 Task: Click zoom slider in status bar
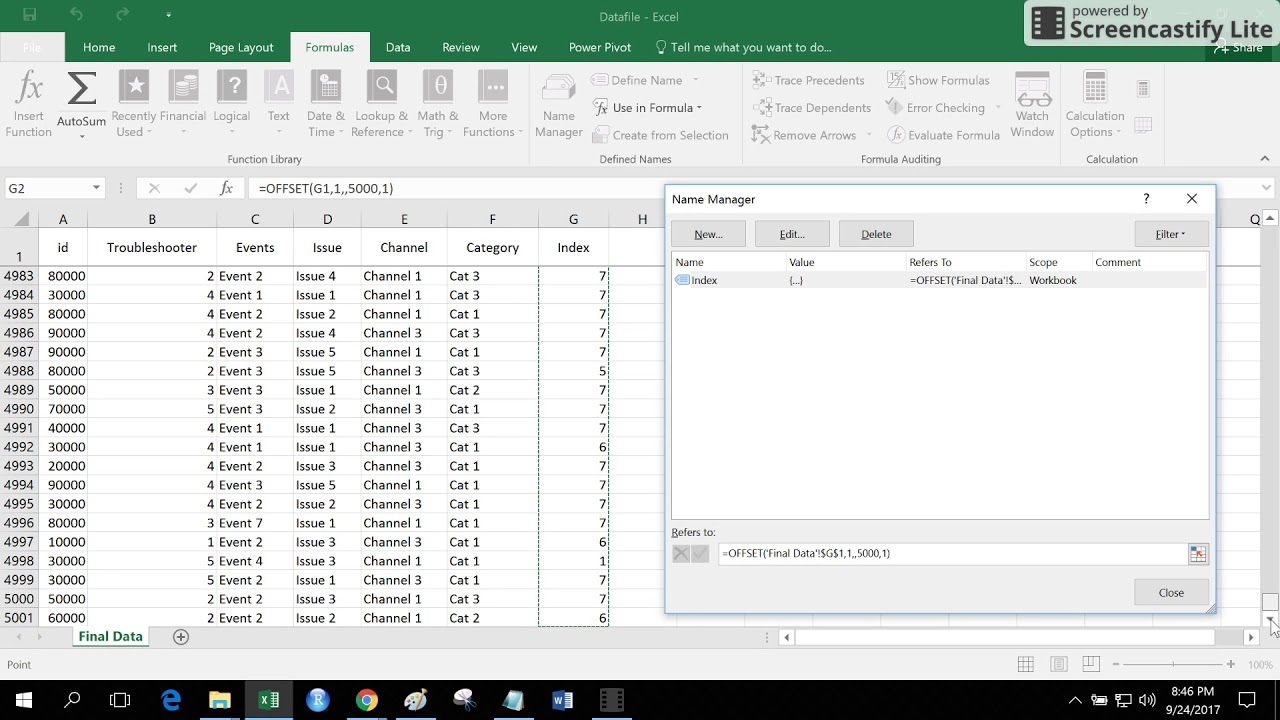pos(1174,664)
